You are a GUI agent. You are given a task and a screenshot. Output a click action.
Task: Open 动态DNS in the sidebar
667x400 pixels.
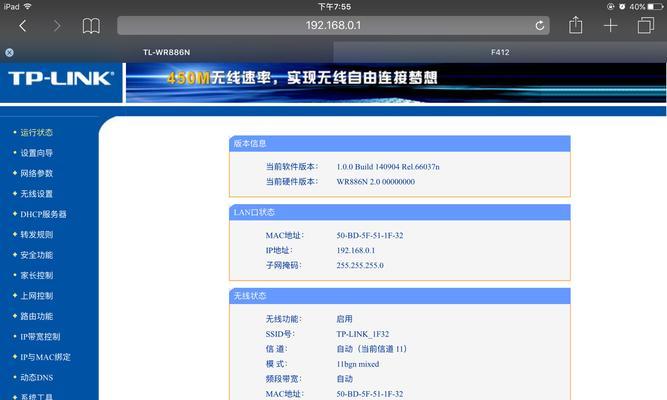click(x=37, y=377)
